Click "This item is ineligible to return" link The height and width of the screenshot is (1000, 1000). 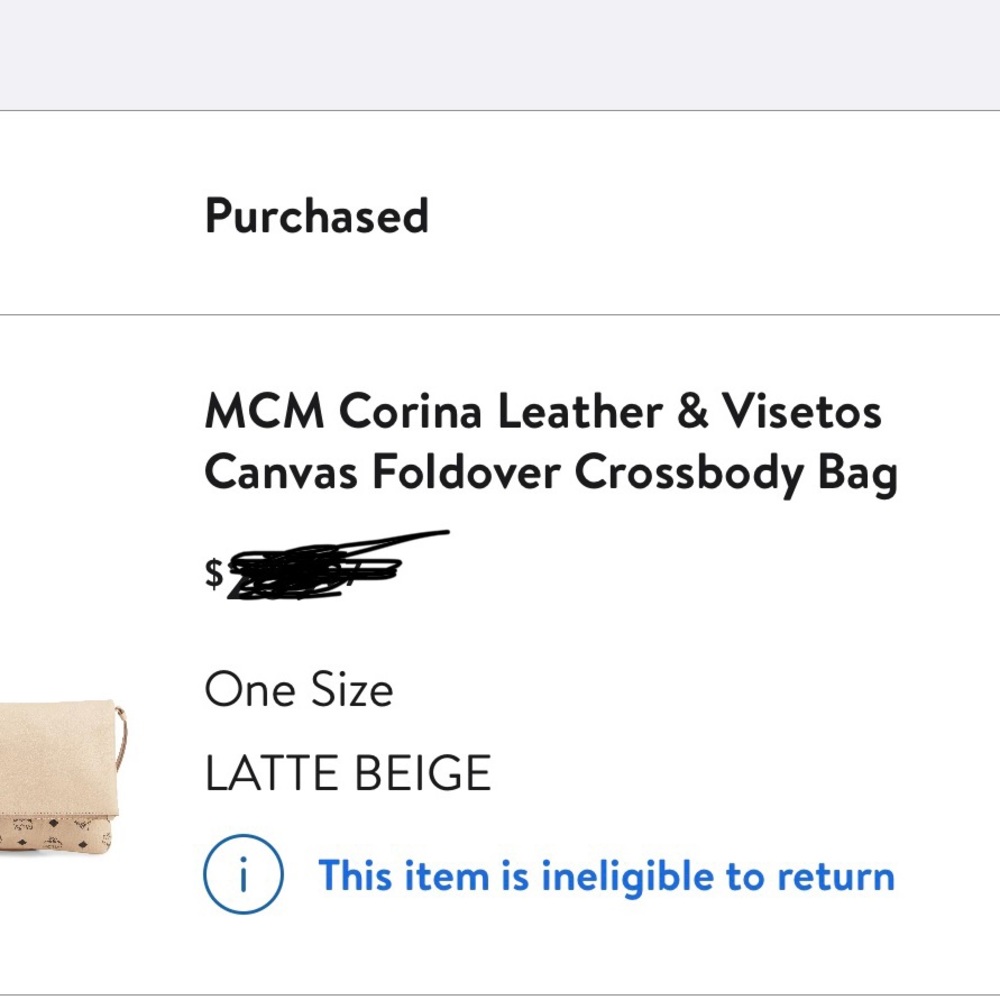click(x=607, y=876)
